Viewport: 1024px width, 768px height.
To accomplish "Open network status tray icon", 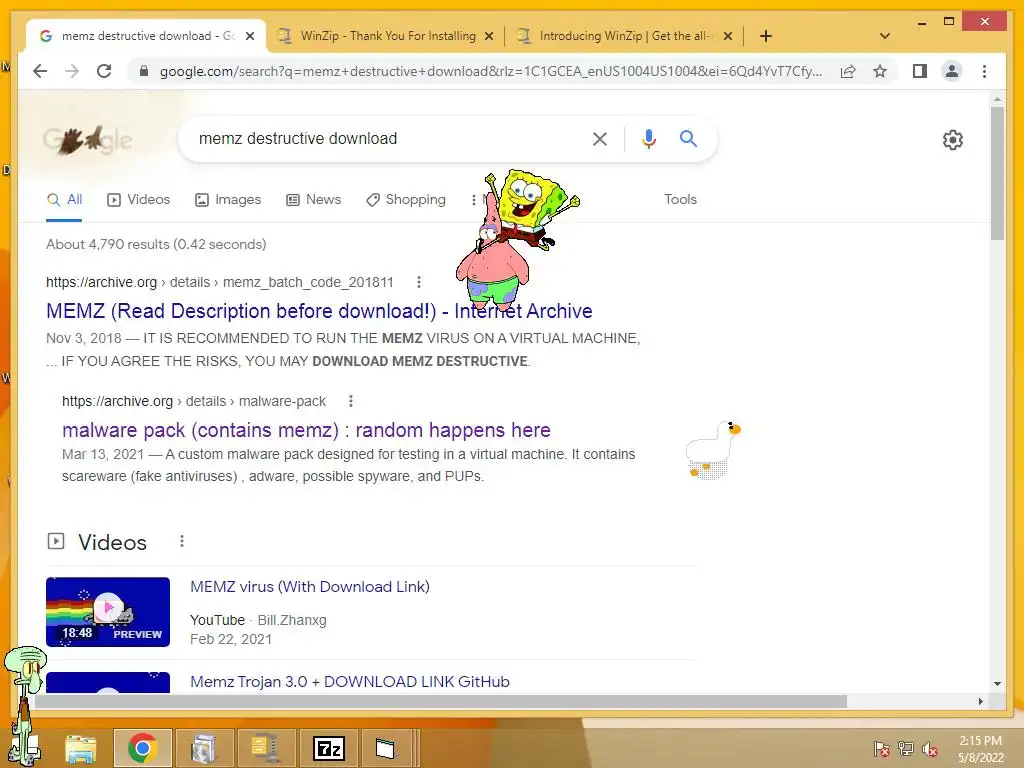I will pos(906,748).
